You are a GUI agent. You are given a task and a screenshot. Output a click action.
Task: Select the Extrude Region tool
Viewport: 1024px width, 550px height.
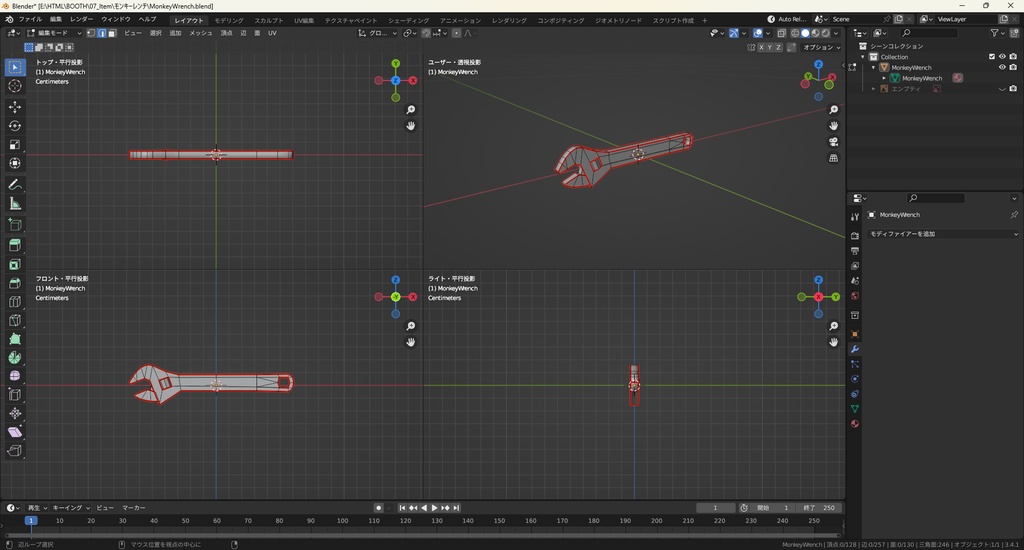pos(15,245)
